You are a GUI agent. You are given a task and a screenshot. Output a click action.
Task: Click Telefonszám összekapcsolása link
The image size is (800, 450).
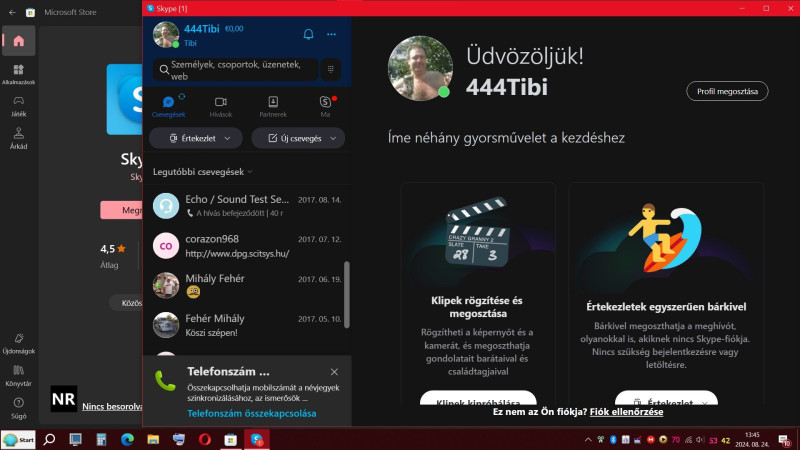tap(252, 413)
